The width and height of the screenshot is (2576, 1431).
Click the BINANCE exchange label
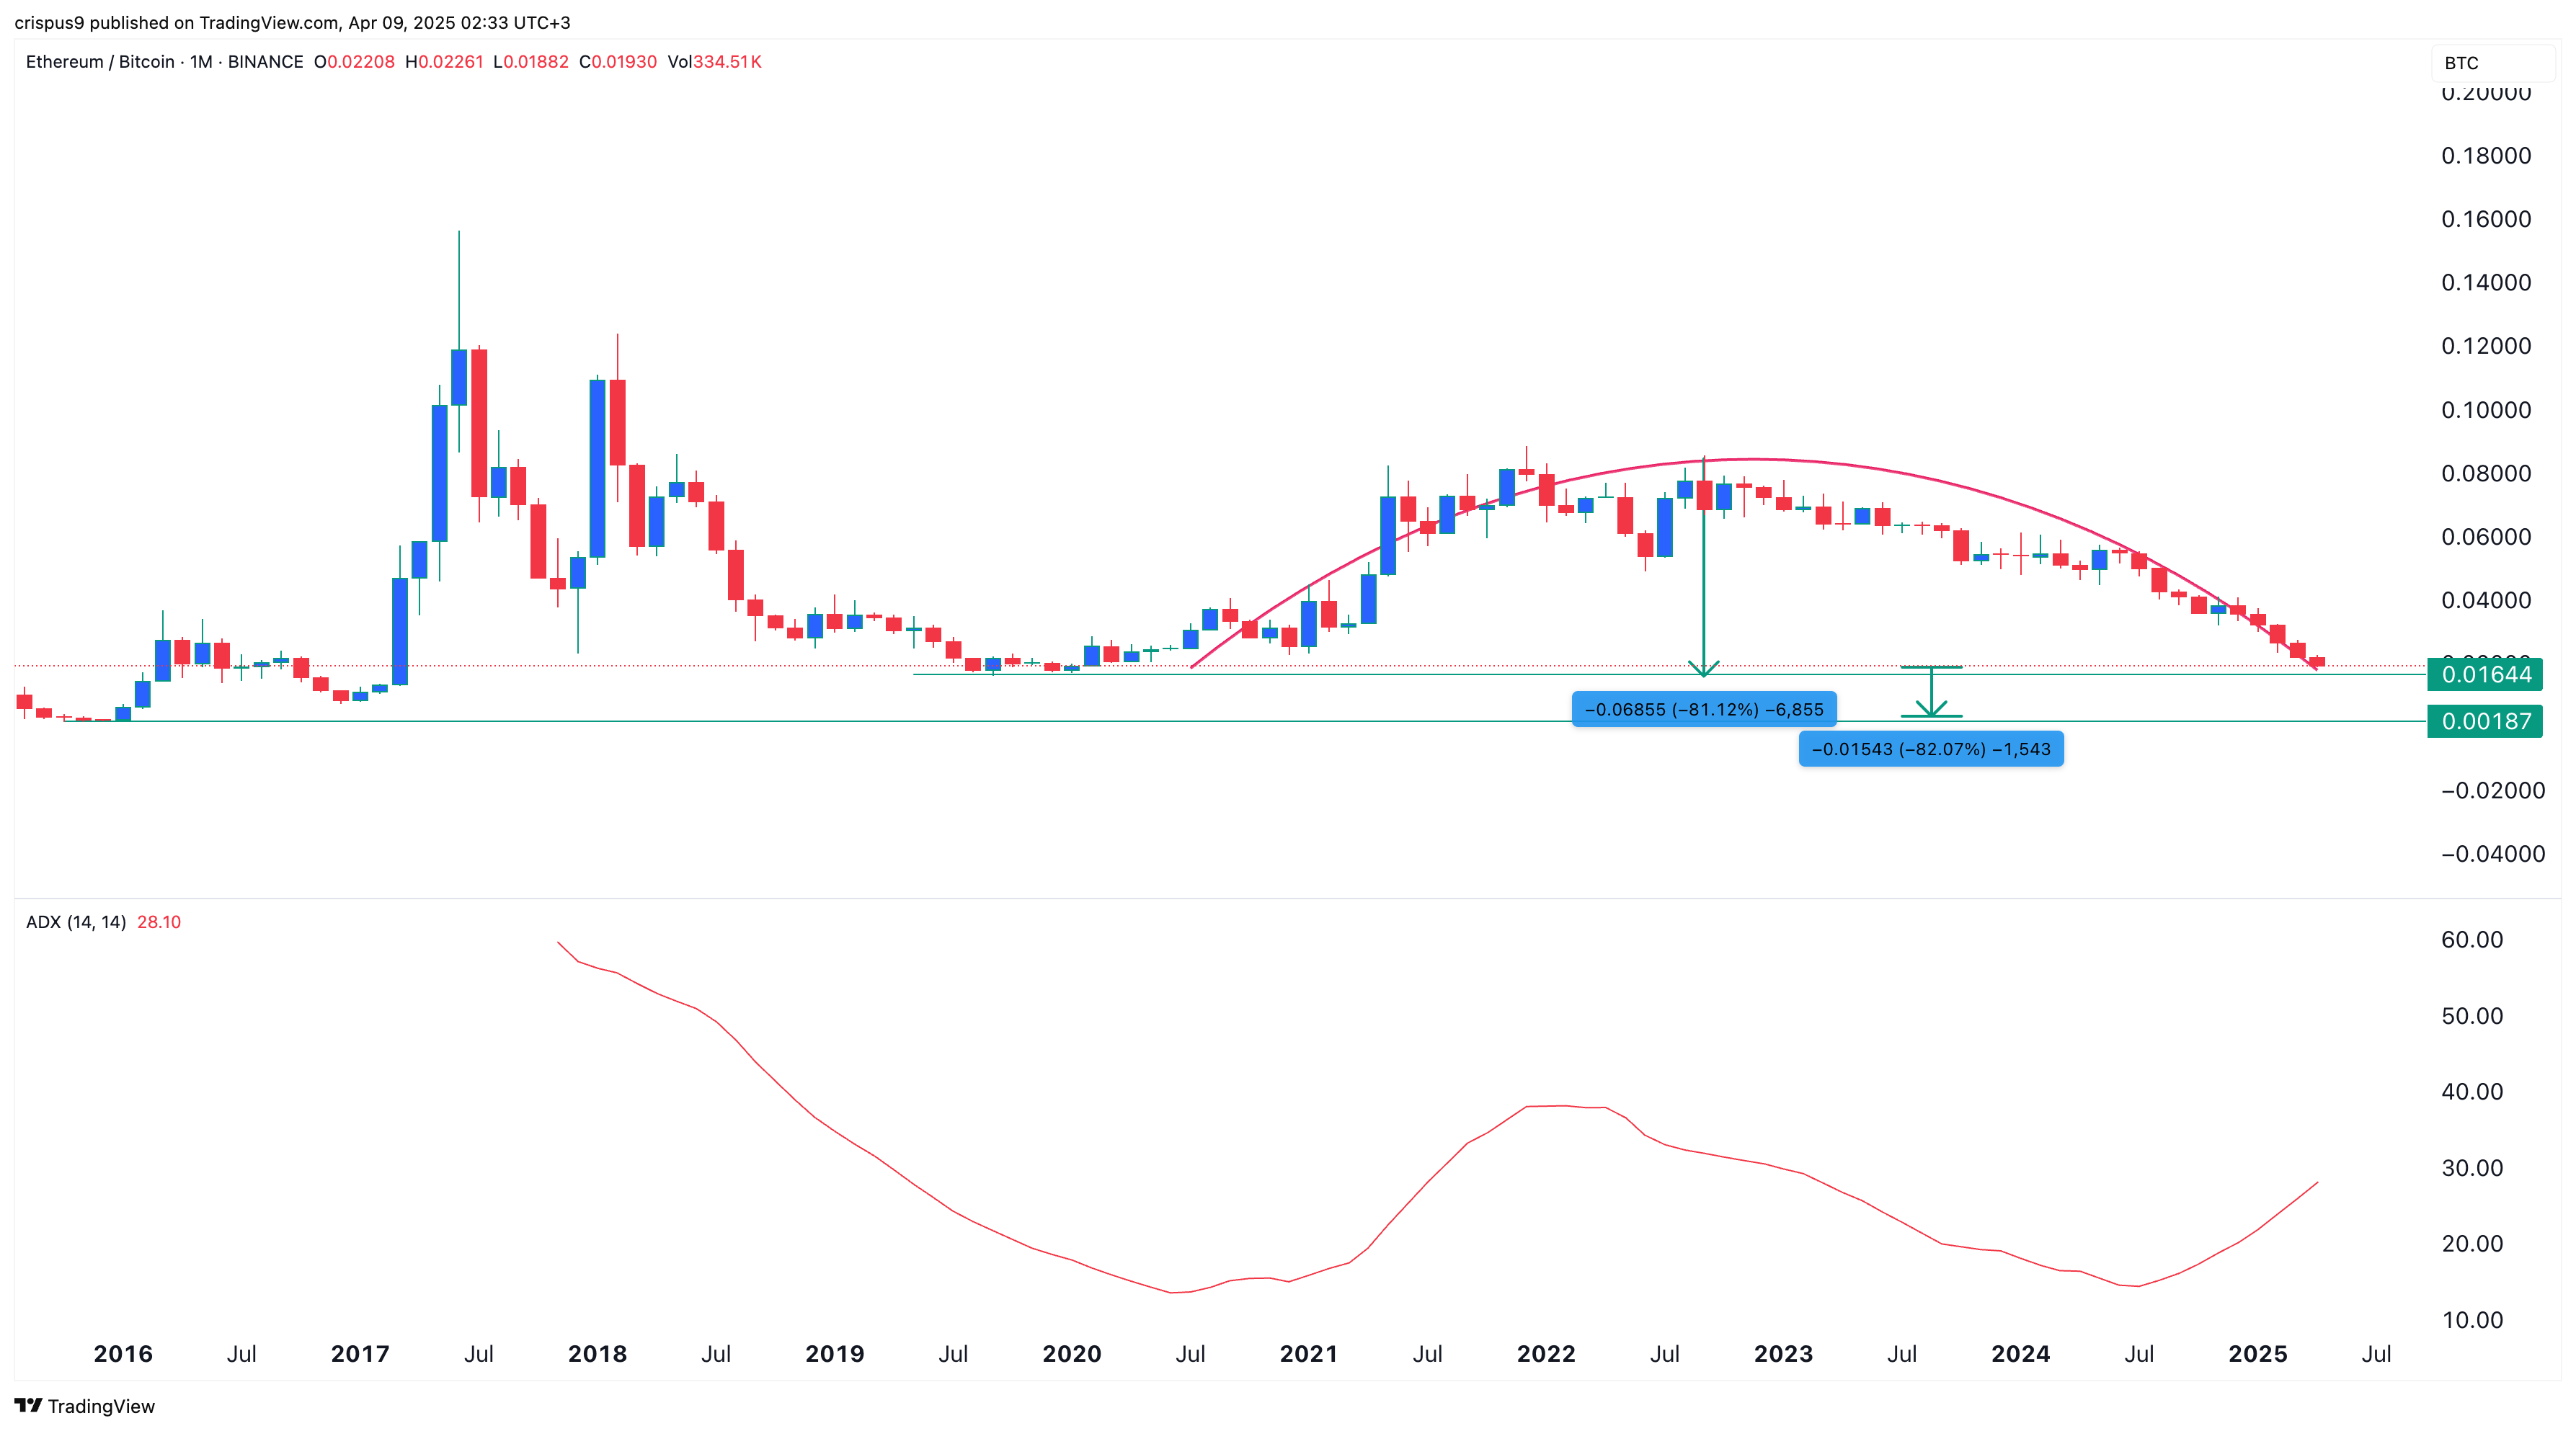pos(265,62)
